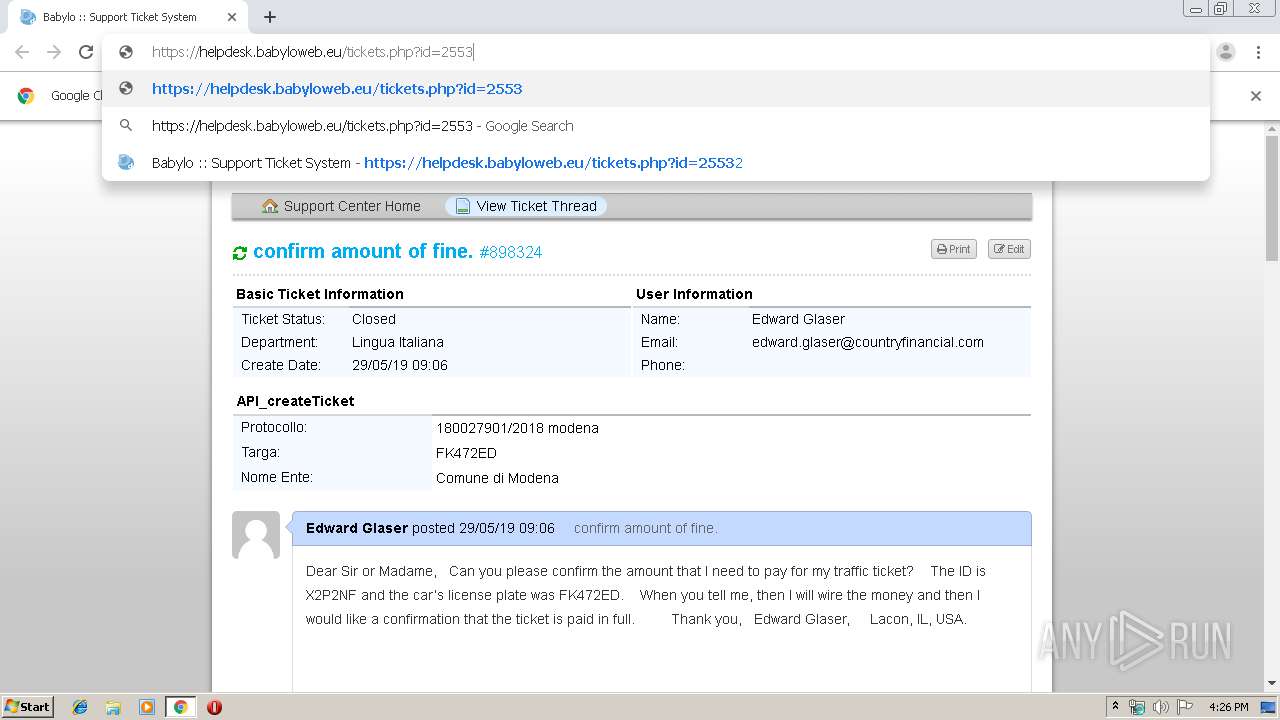The image size is (1280, 720).
Task: Open the Chrome three-dot menu
Action: tap(1258, 52)
